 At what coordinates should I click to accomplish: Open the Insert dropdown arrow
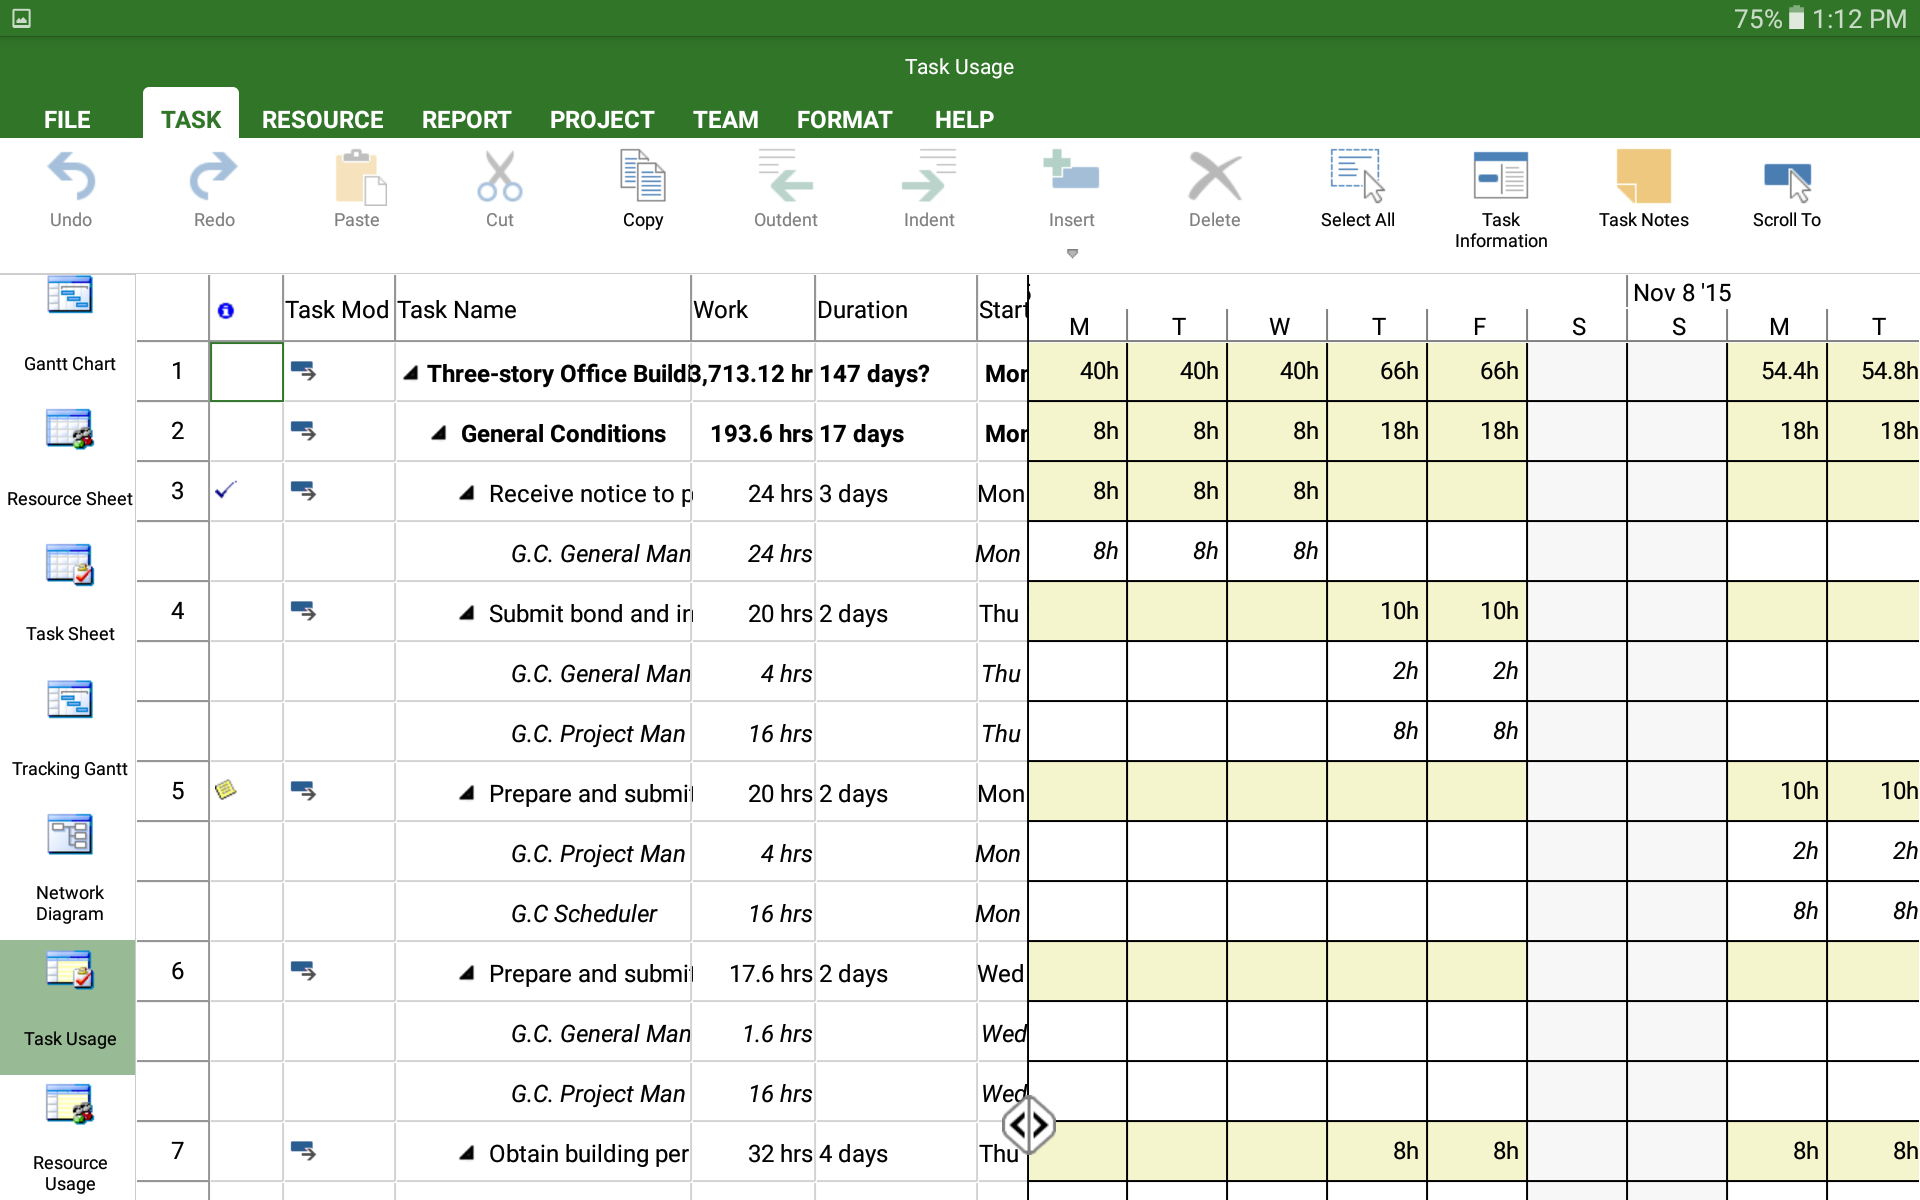pos(1072,253)
